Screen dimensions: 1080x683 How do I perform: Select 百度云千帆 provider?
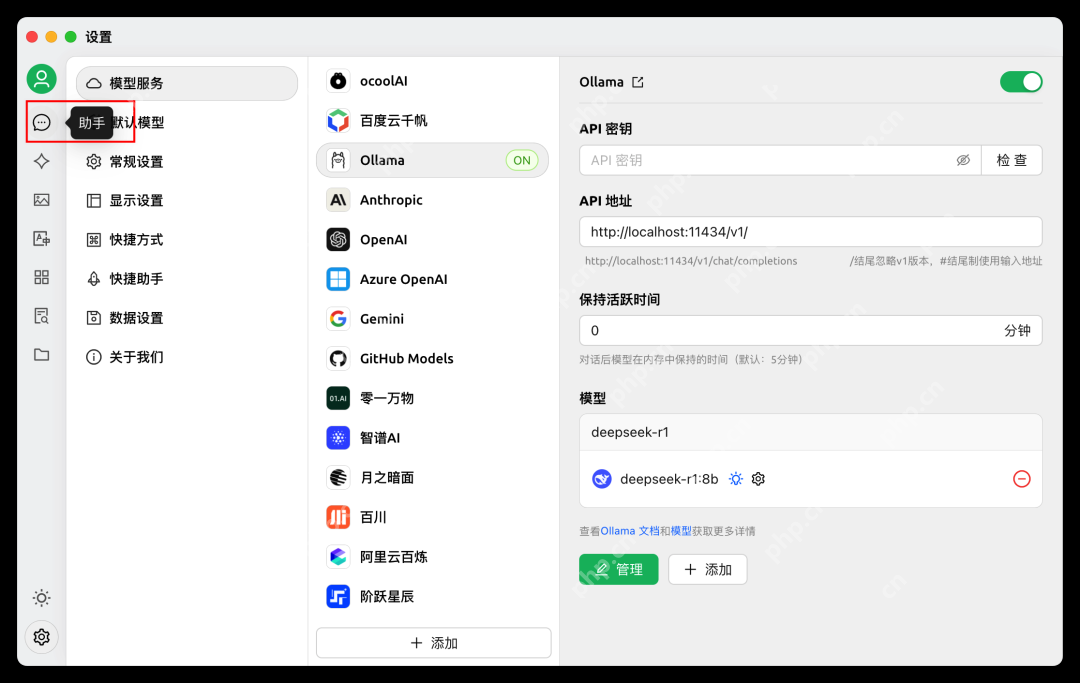click(x=433, y=120)
